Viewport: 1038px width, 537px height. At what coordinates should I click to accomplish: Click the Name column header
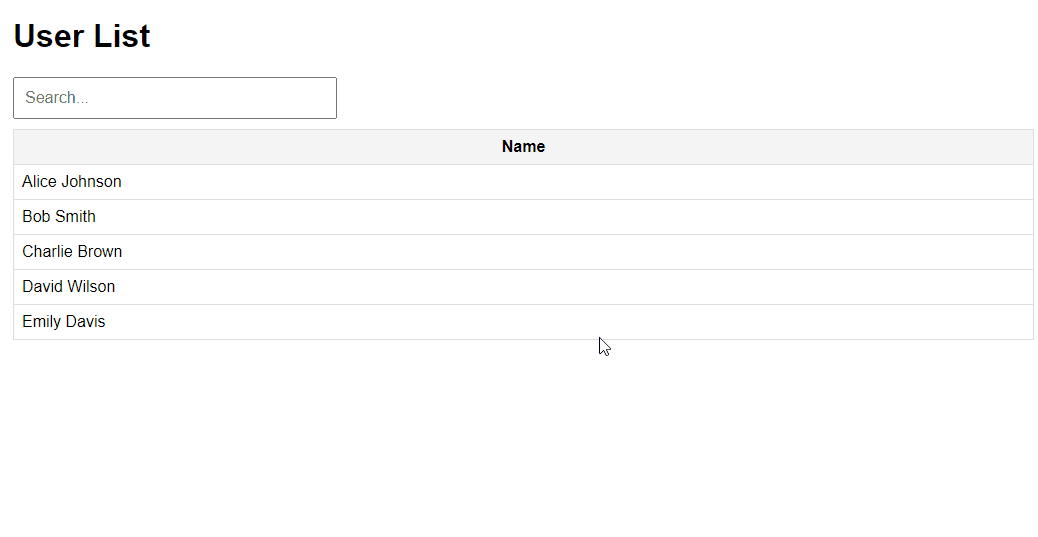click(x=523, y=147)
